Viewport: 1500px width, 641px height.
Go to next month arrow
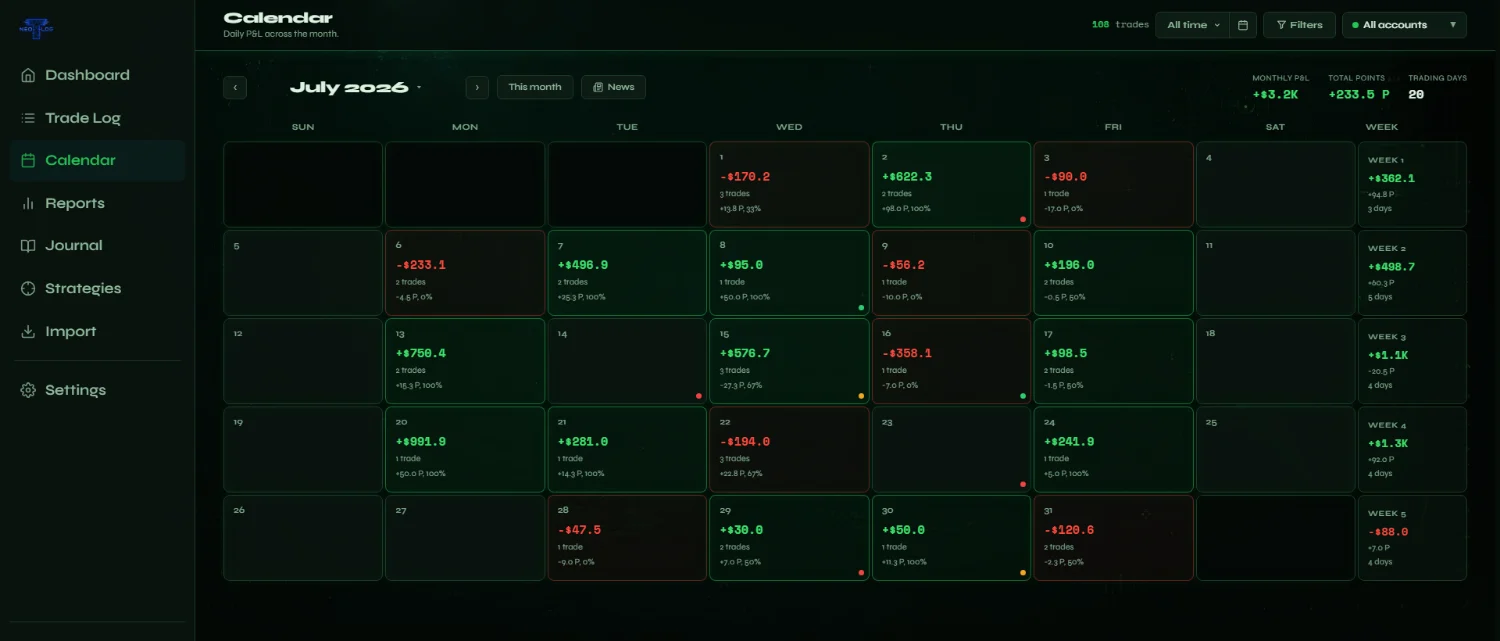click(477, 87)
